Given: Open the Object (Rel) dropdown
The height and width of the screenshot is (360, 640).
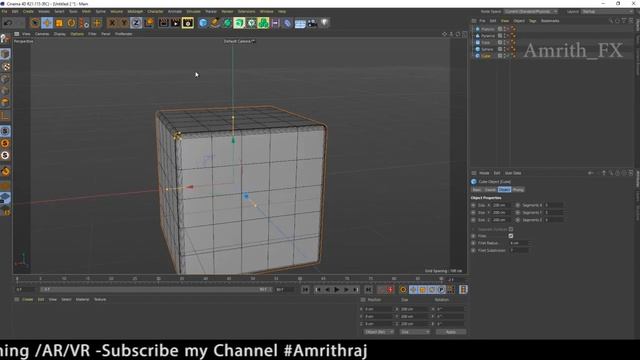Looking at the screenshot, I should pyautogui.click(x=378, y=332).
